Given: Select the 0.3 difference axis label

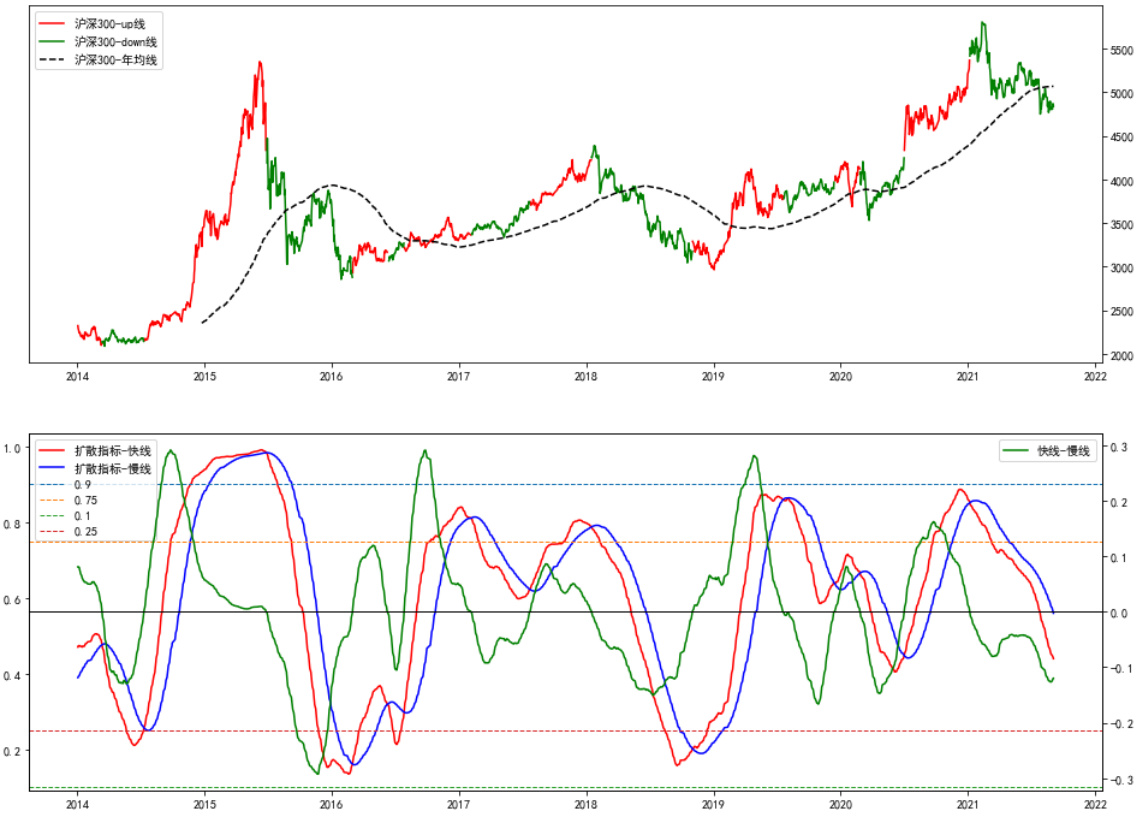Looking at the screenshot, I should [x=1120, y=447].
